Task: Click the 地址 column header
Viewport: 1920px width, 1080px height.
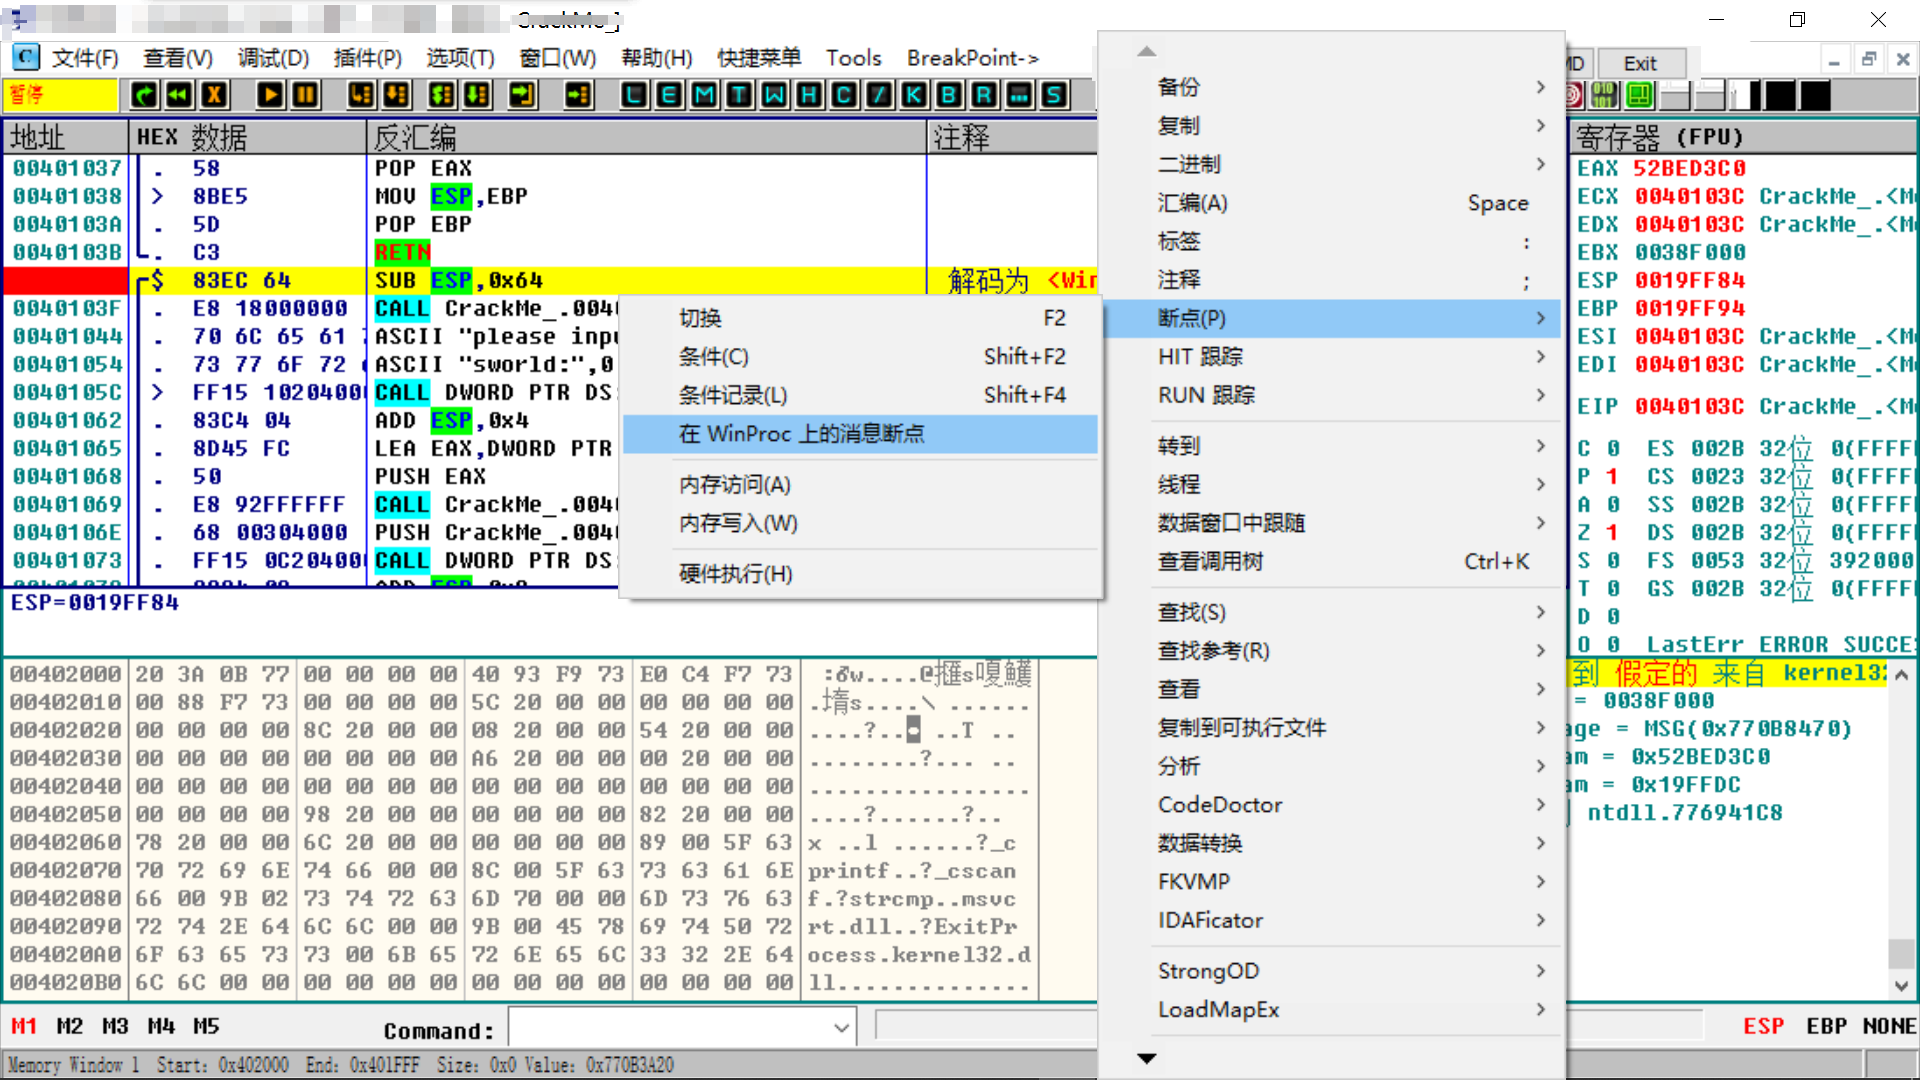Action: (66, 137)
